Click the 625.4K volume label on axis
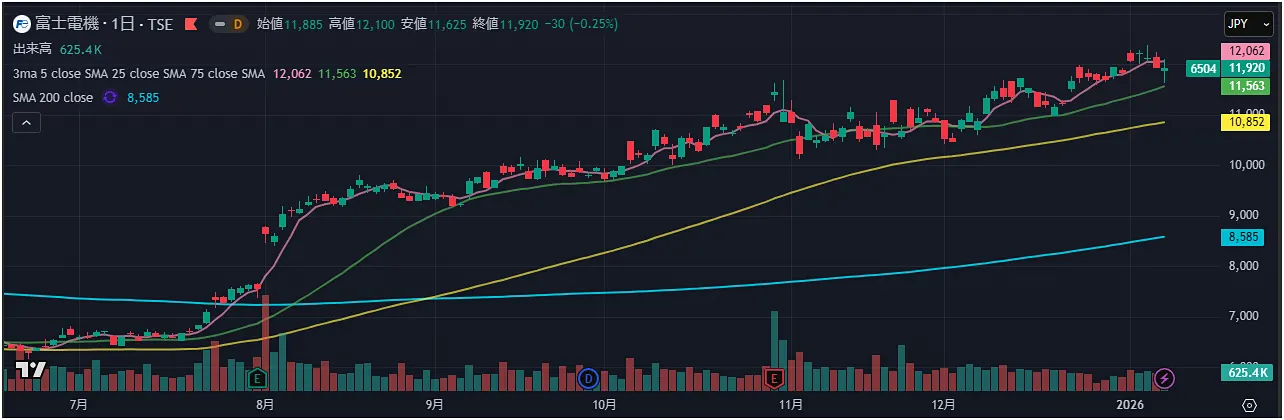Screen dimensions: 1284x420 coord(1249,373)
